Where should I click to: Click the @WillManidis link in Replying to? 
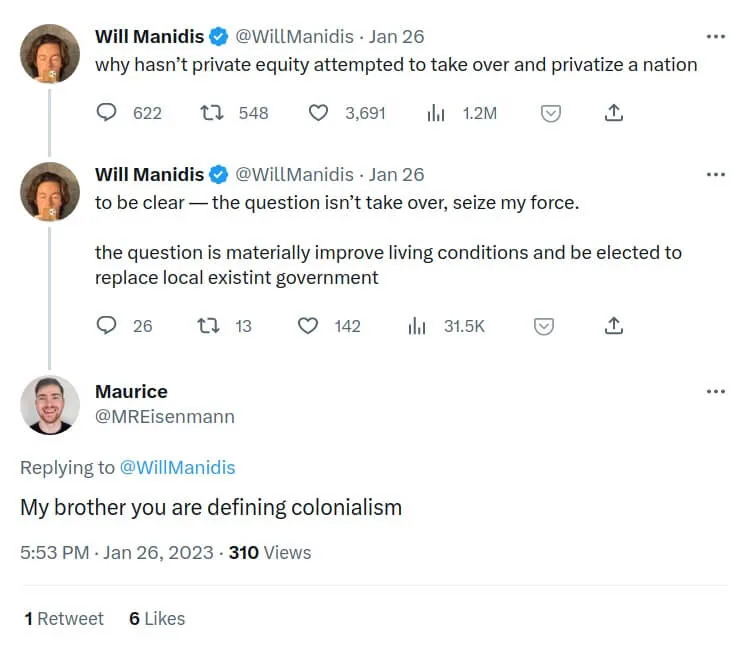point(177,467)
